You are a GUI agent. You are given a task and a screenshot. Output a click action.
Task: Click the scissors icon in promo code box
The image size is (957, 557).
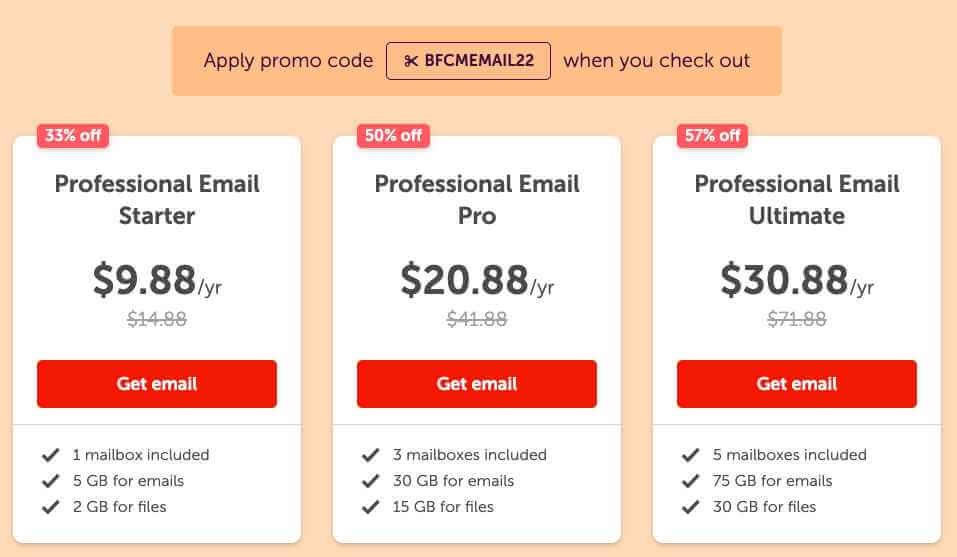(411, 60)
